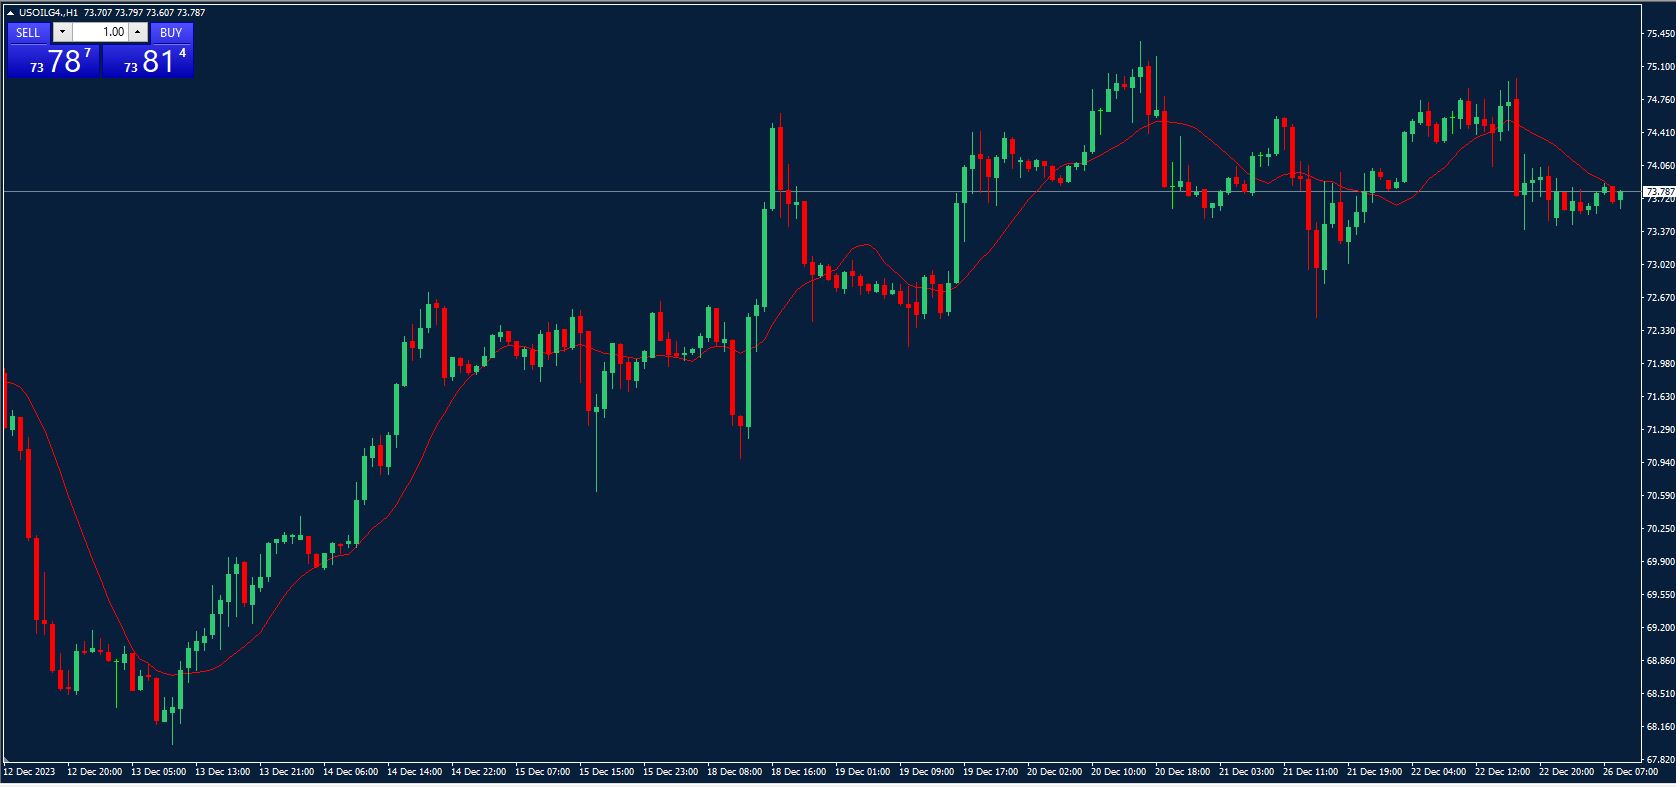Click the 26 Dec 07:00 time label

(x=1630, y=772)
